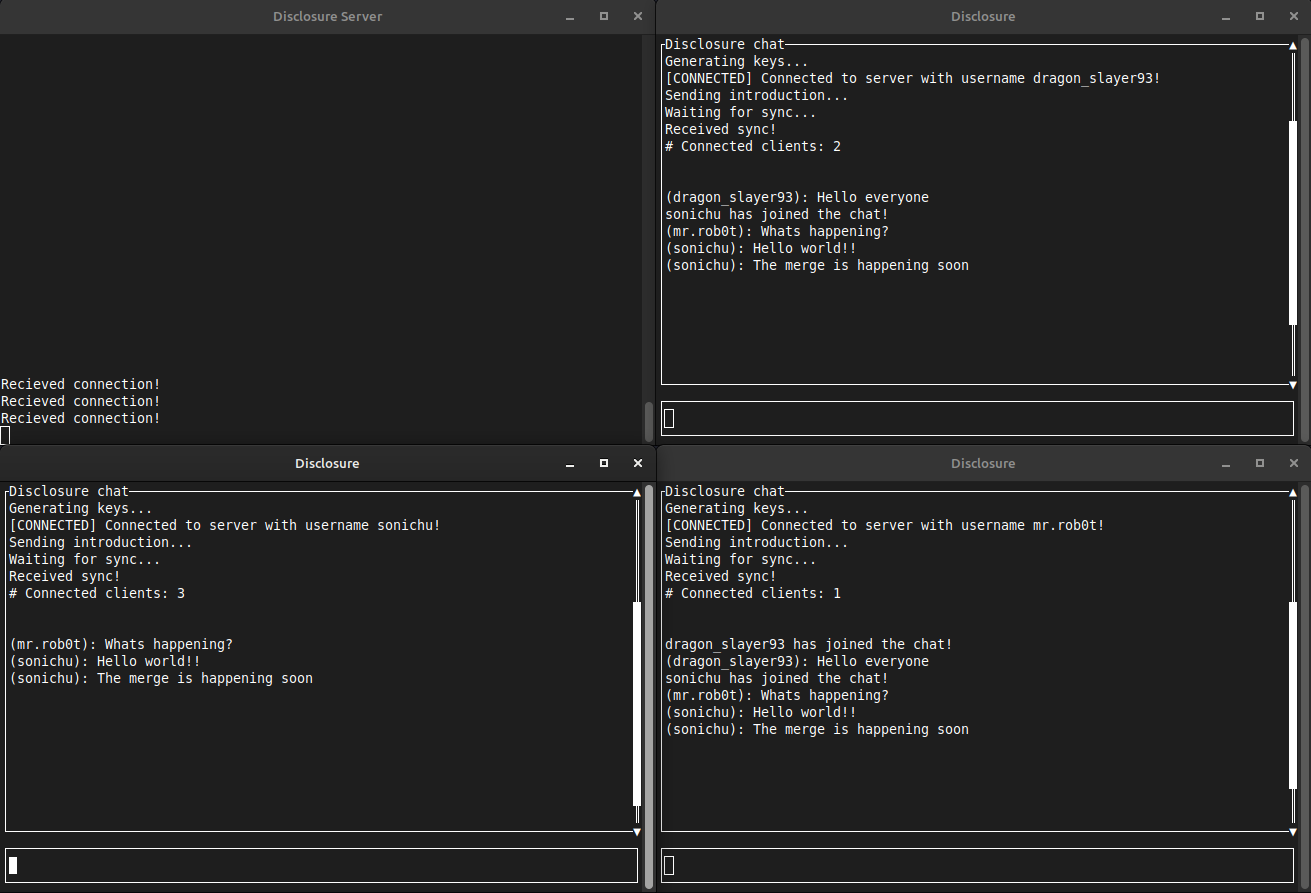Image resolution: width=1311 pixels, height=893 pixels.
Task: Click the Disclosure Server title bar
Action: tap(327, 17)
